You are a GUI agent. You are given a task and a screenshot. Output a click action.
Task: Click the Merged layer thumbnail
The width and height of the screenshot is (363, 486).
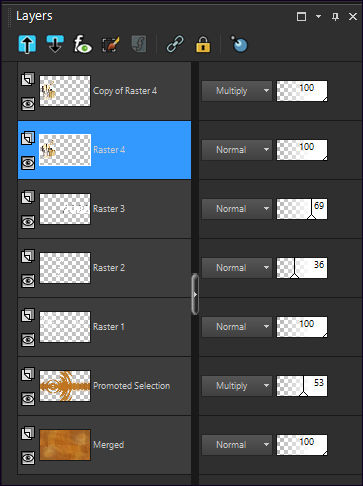click(65, 445)
